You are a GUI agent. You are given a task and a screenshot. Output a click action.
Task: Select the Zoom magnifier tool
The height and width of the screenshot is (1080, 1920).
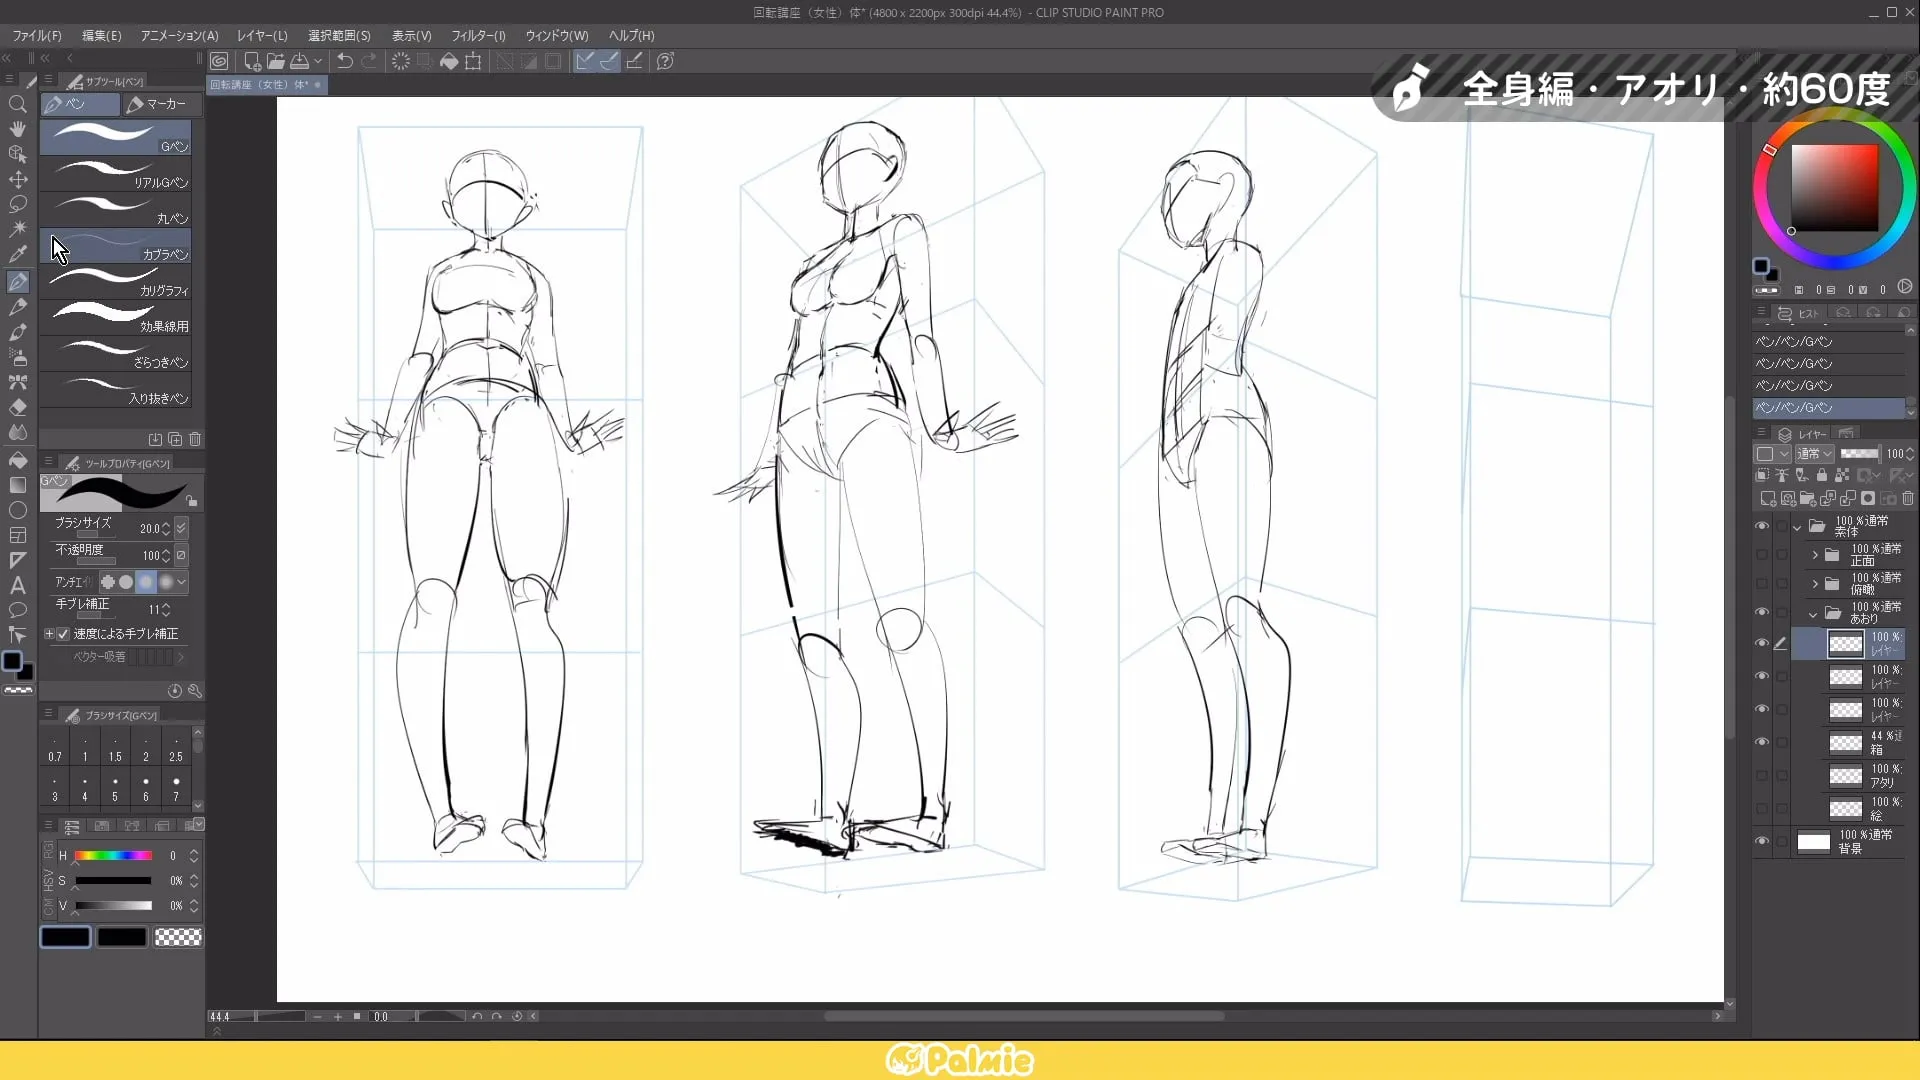[x=17, y=104]
